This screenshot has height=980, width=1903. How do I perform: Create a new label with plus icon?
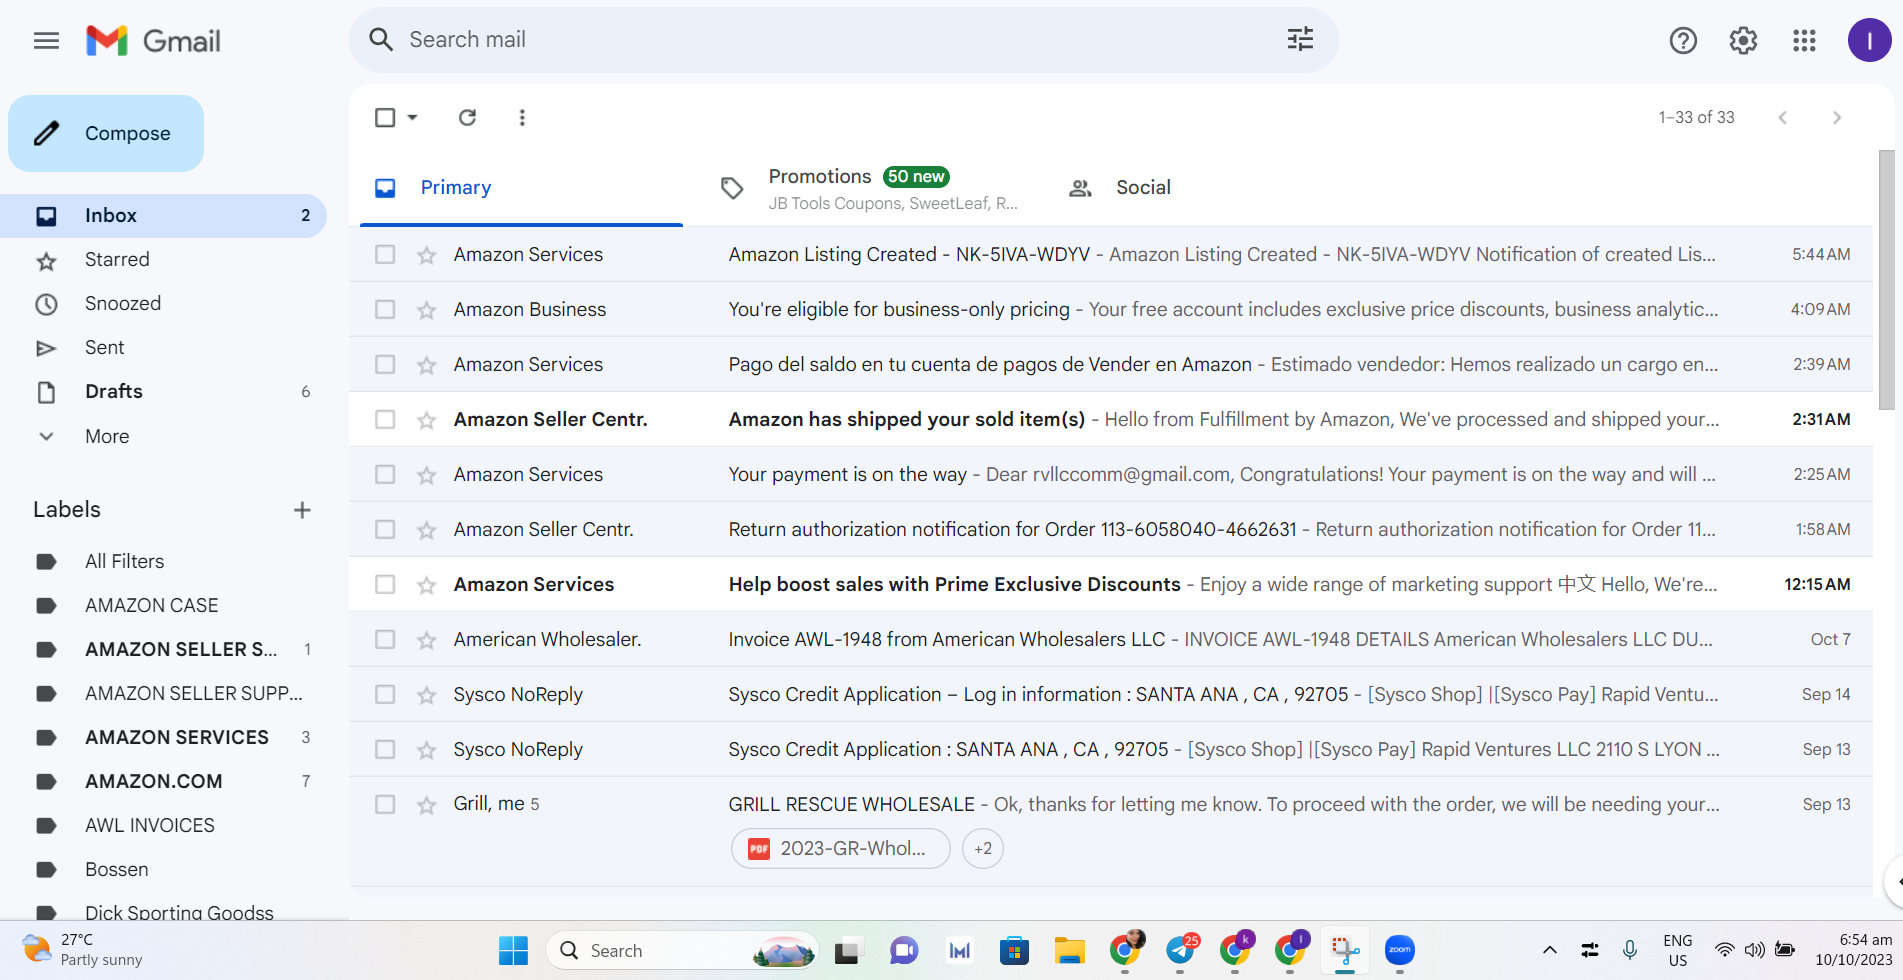pos(302,510)
